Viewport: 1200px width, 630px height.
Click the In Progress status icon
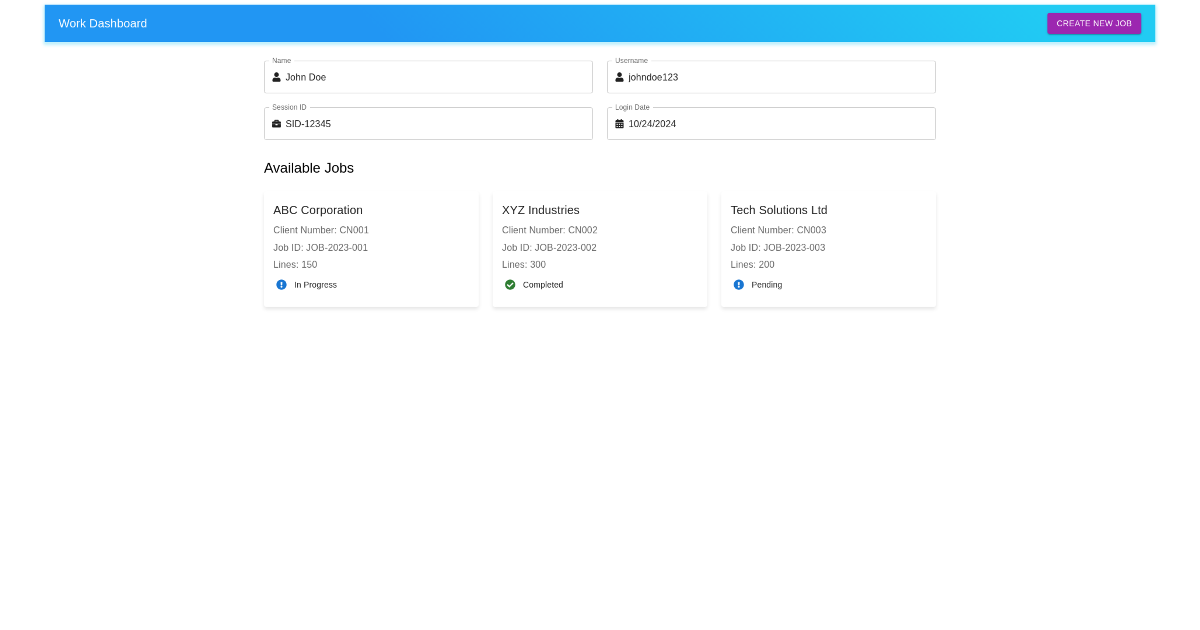[x=281, y=285]
